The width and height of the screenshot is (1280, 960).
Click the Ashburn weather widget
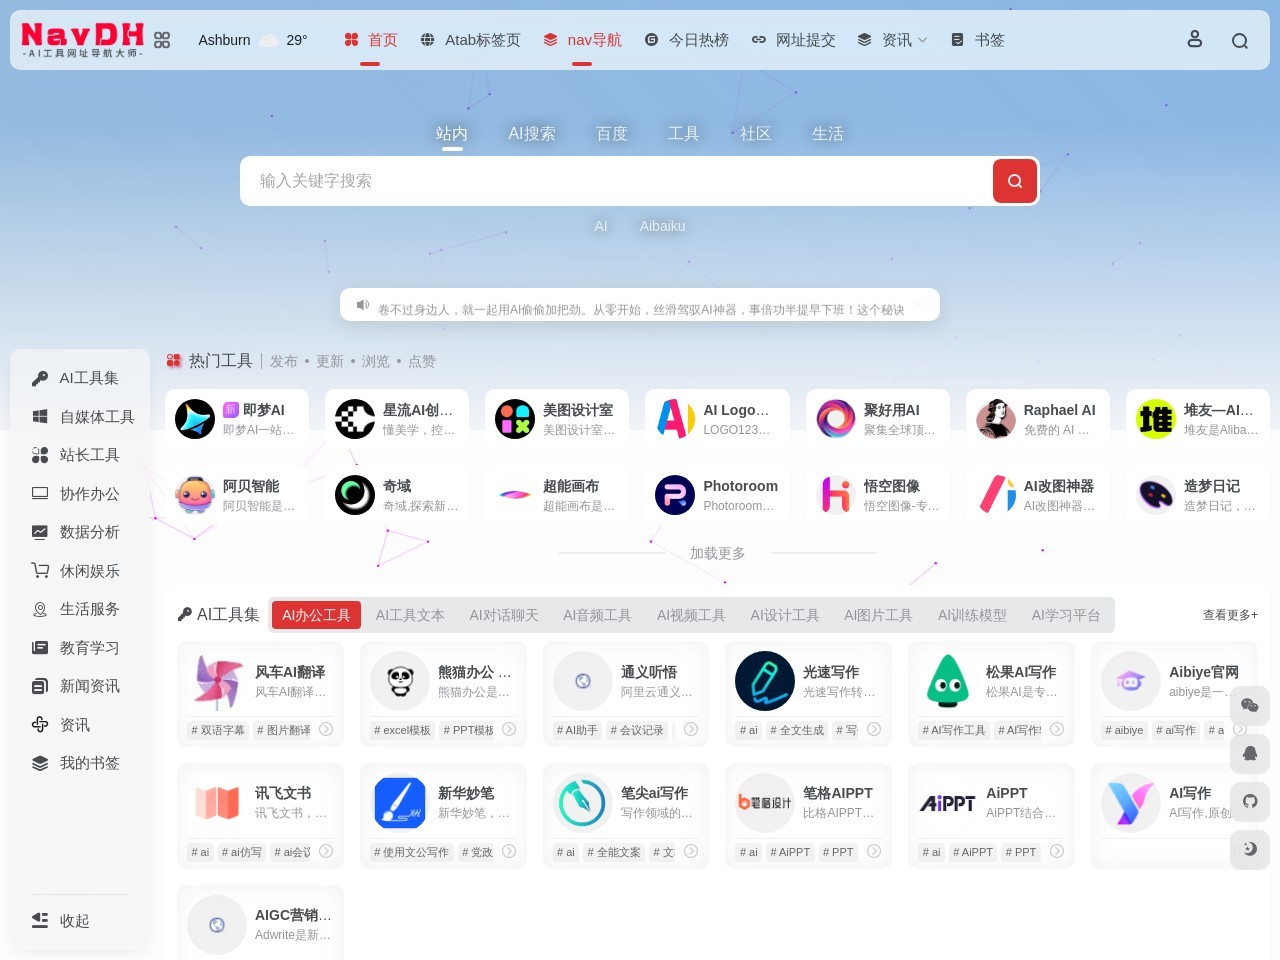[253, 40]
